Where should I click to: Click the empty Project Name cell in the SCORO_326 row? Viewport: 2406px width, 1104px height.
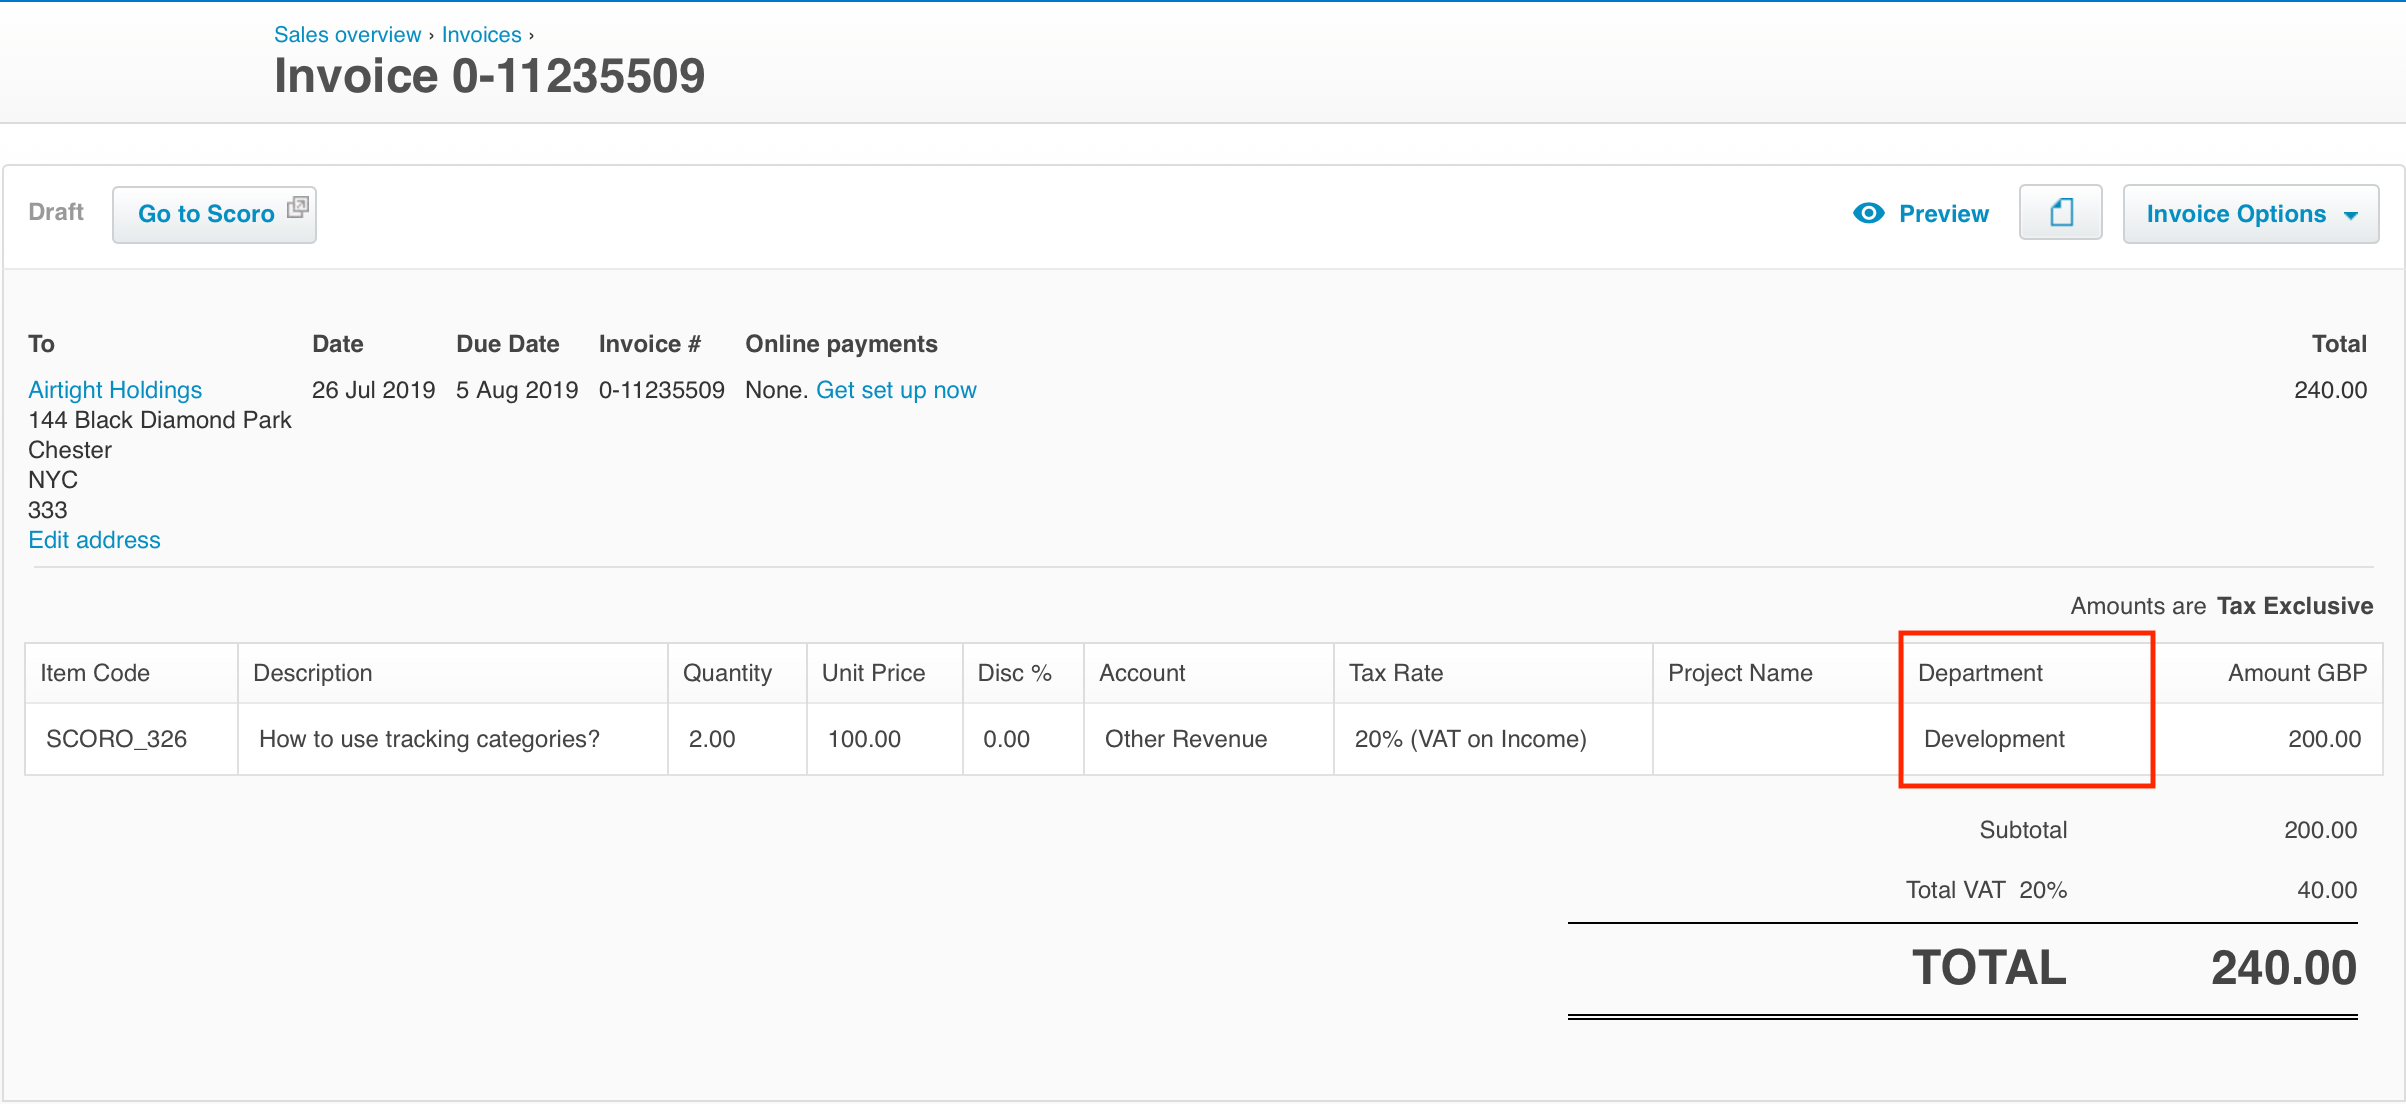1776,739
